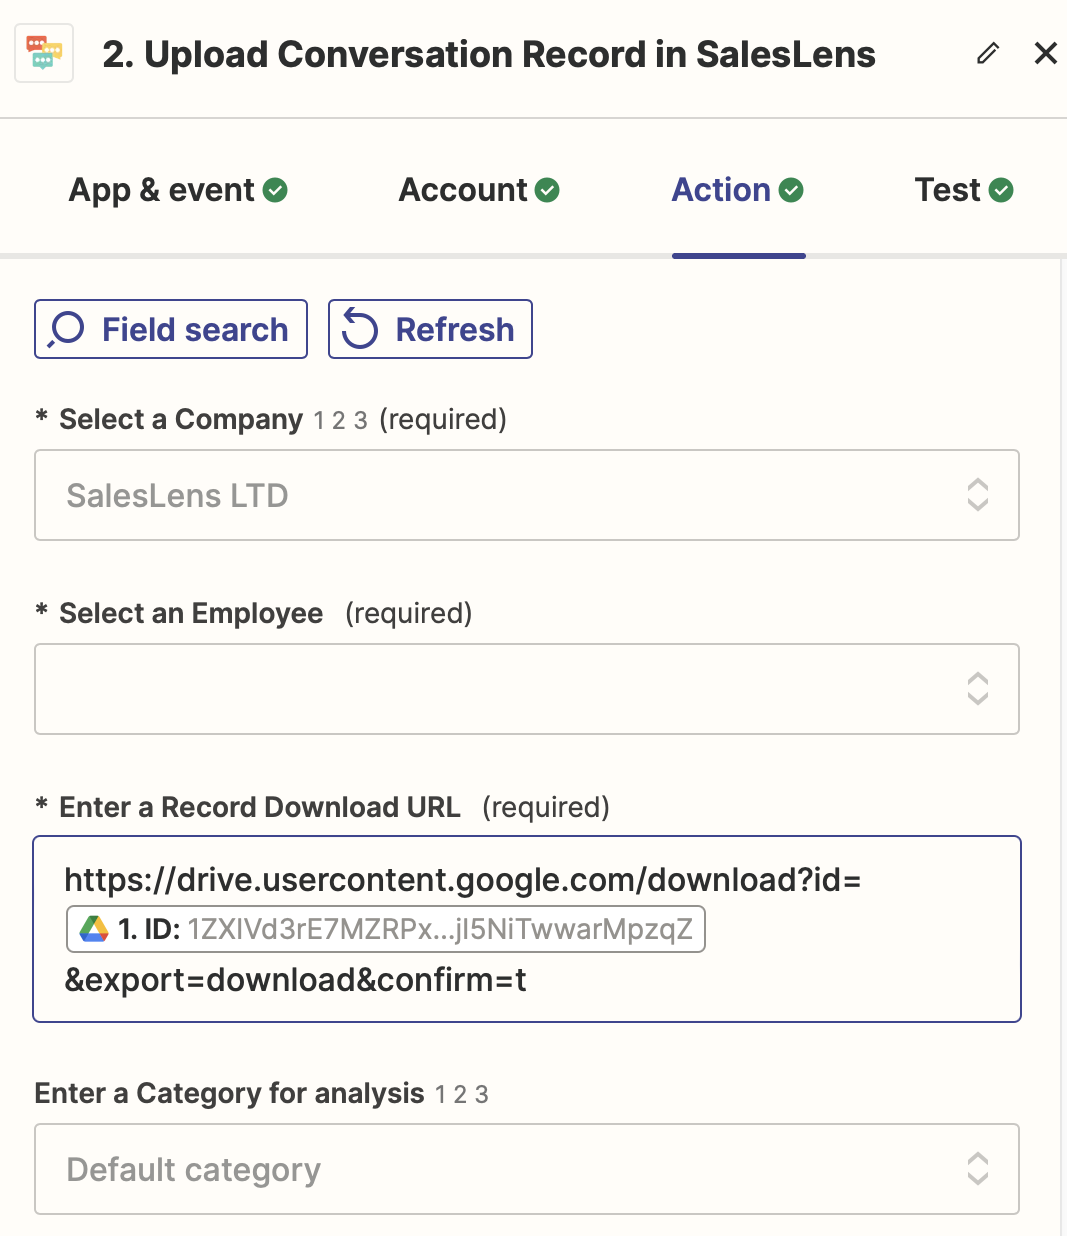Click the green checkmark beside Account
The image size is (1067, 1236).
(x=548, y=190)
